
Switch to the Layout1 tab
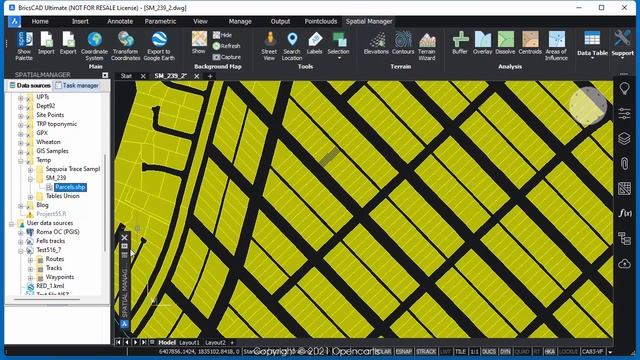click(x=189, y=342)
